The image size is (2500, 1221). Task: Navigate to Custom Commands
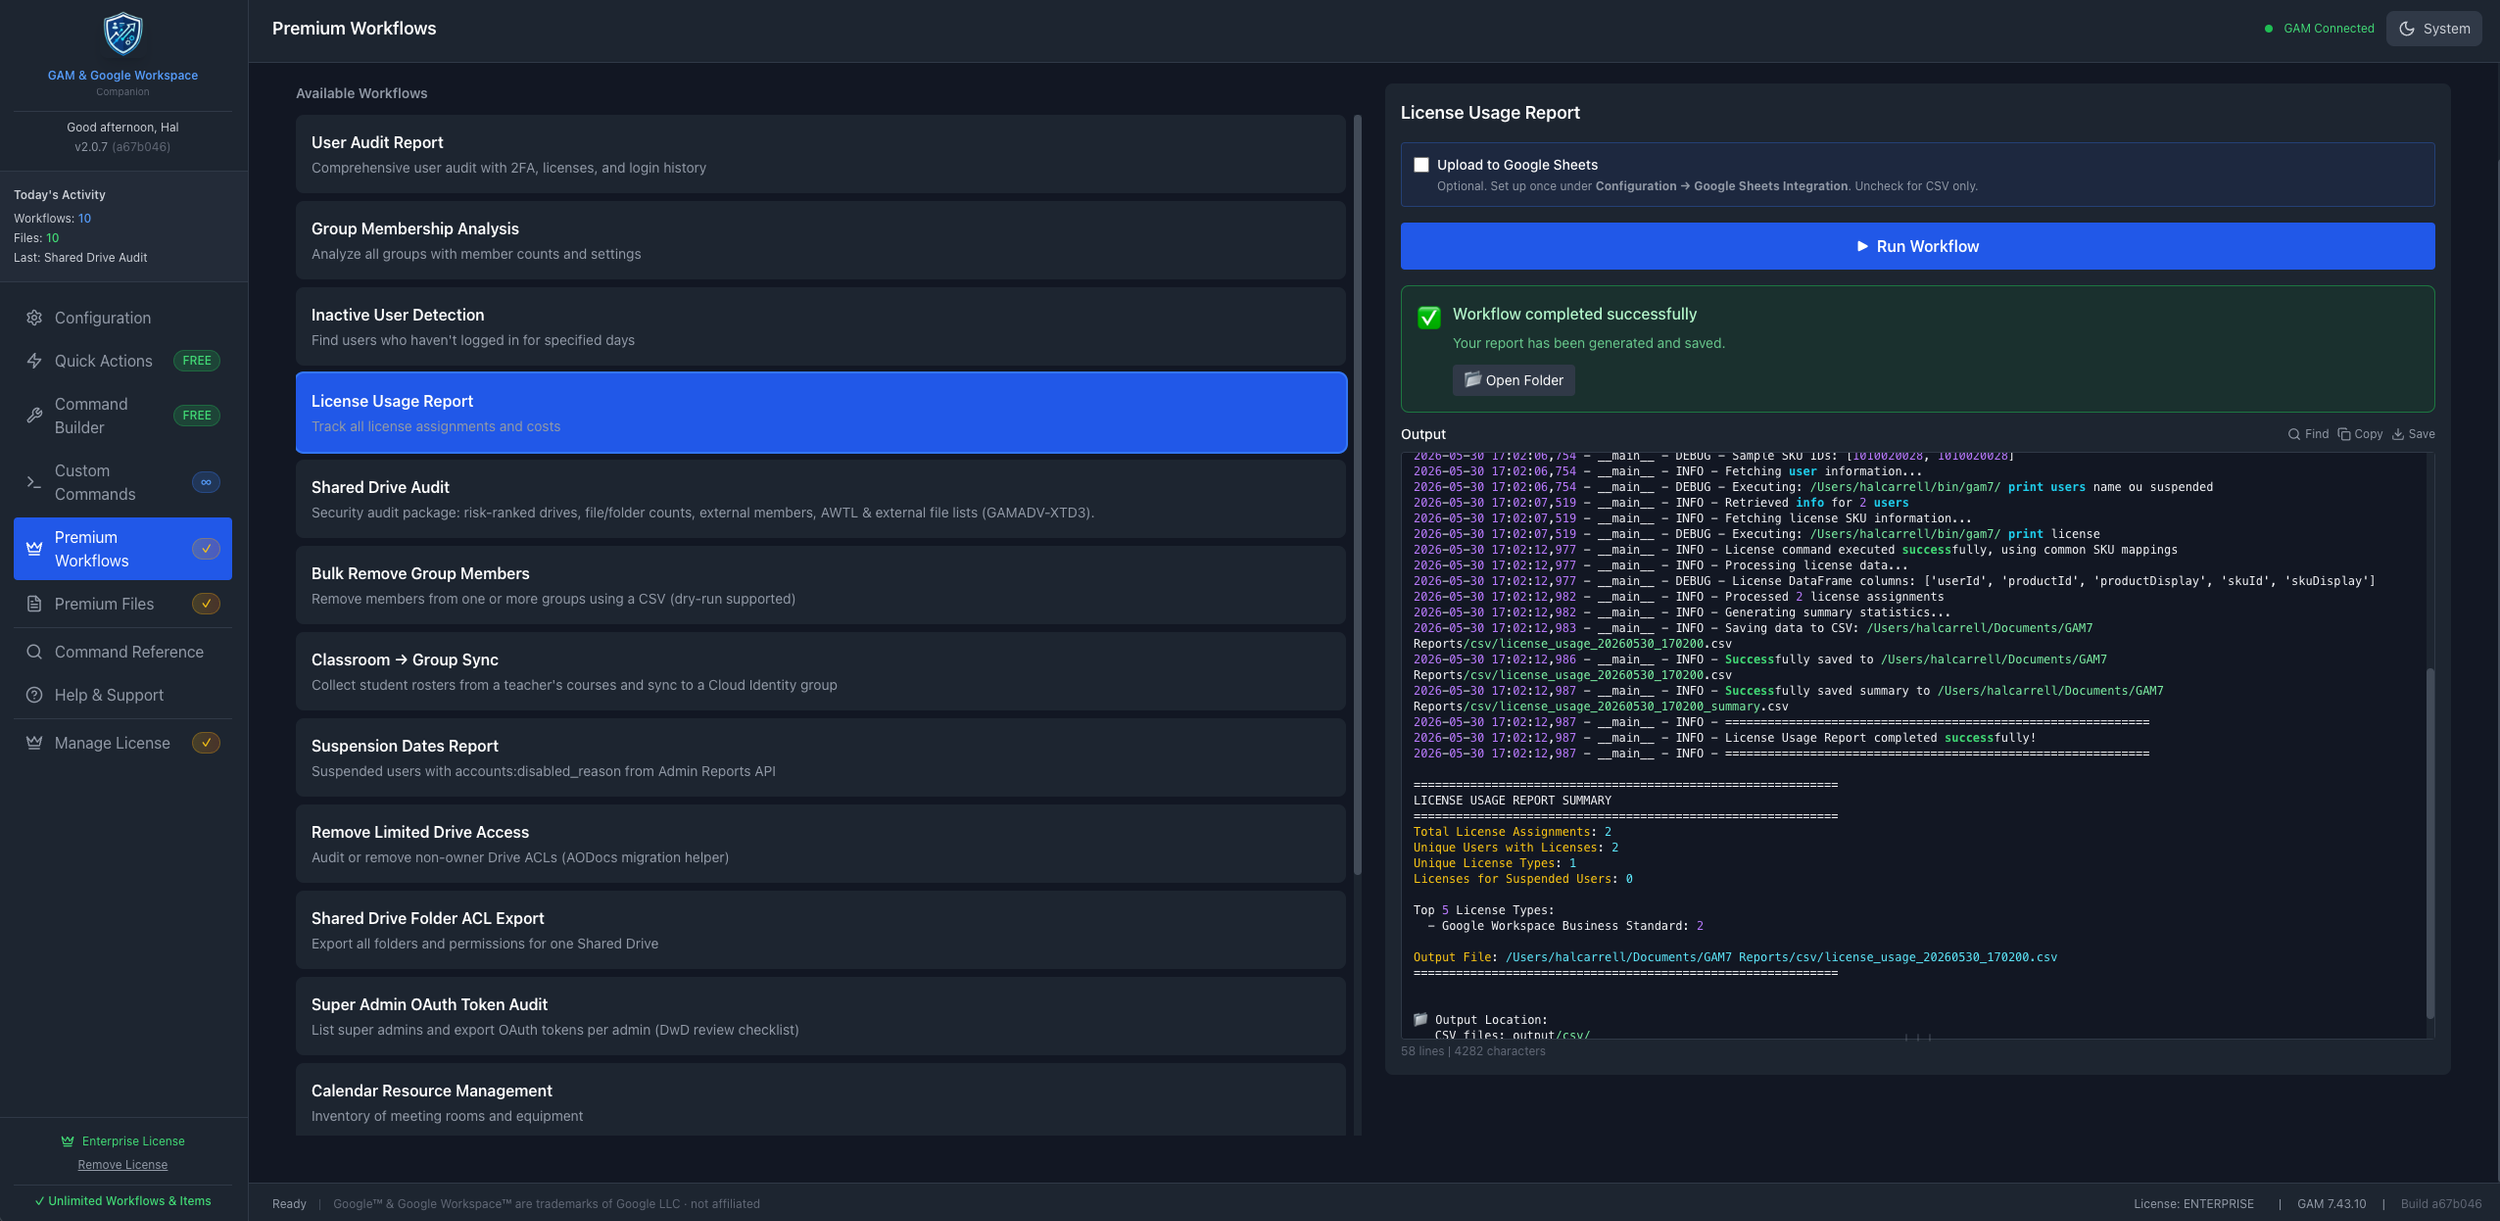click(x=123, y=482)
